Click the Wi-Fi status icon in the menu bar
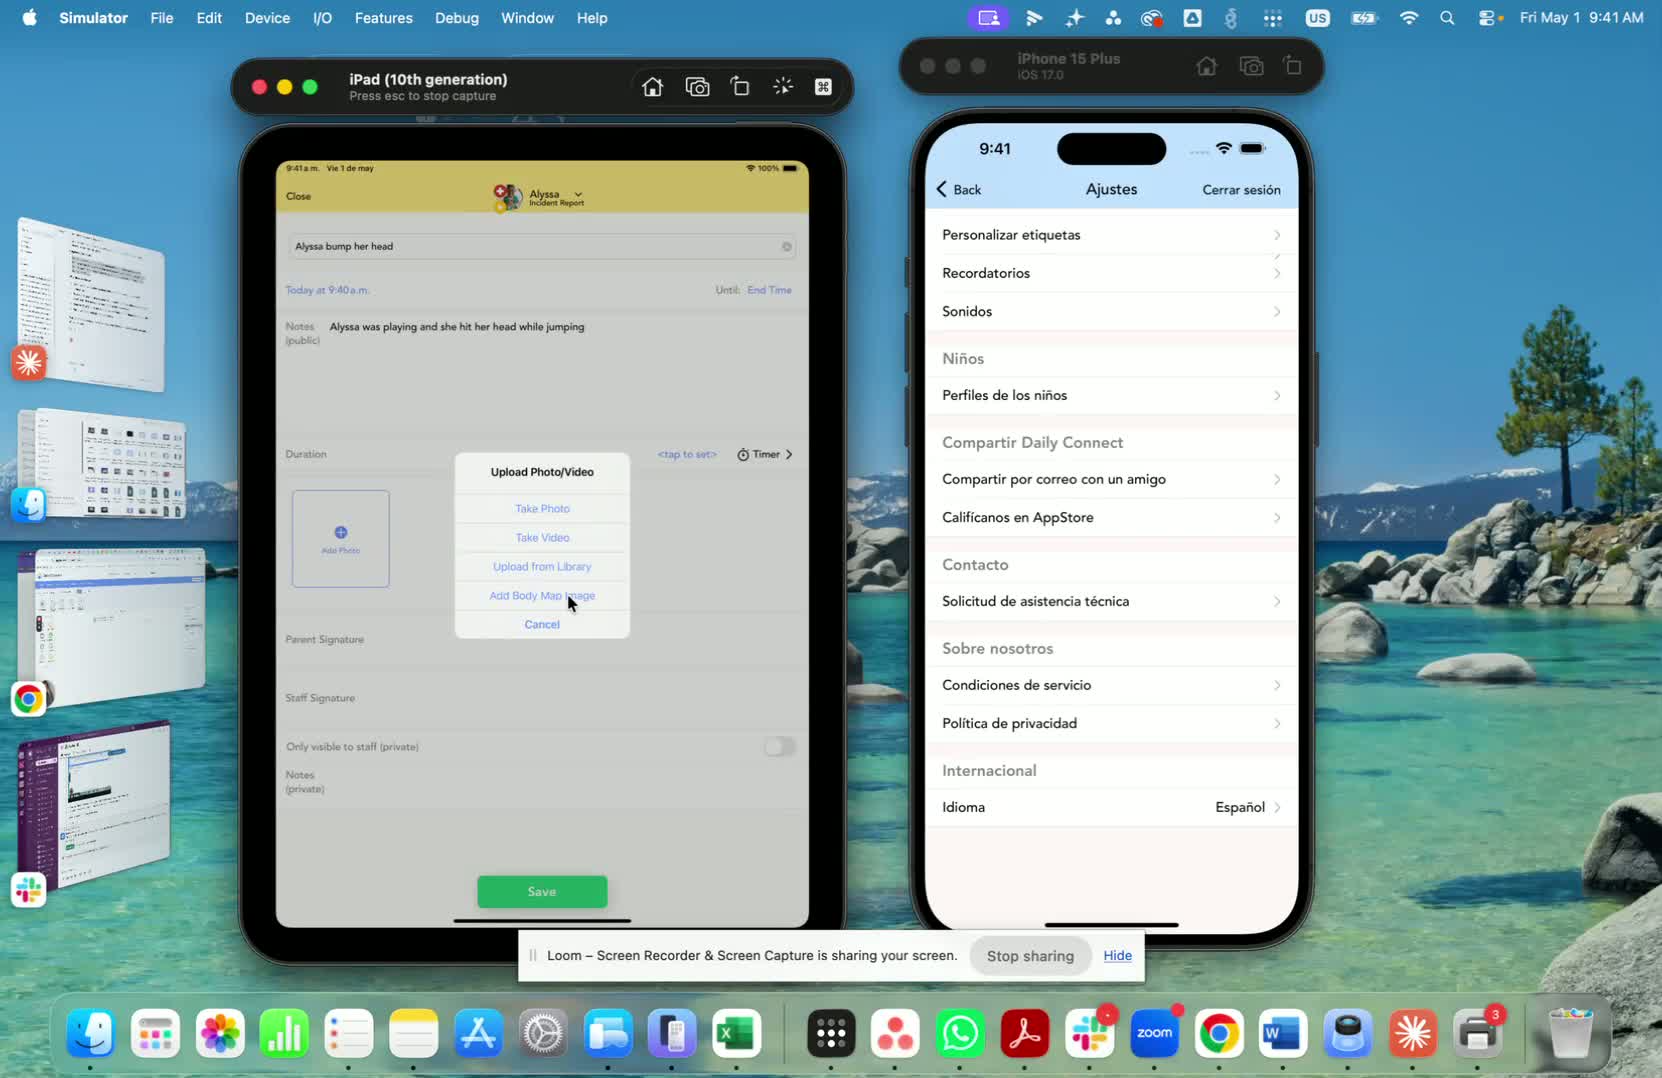 click(1408, 18)
